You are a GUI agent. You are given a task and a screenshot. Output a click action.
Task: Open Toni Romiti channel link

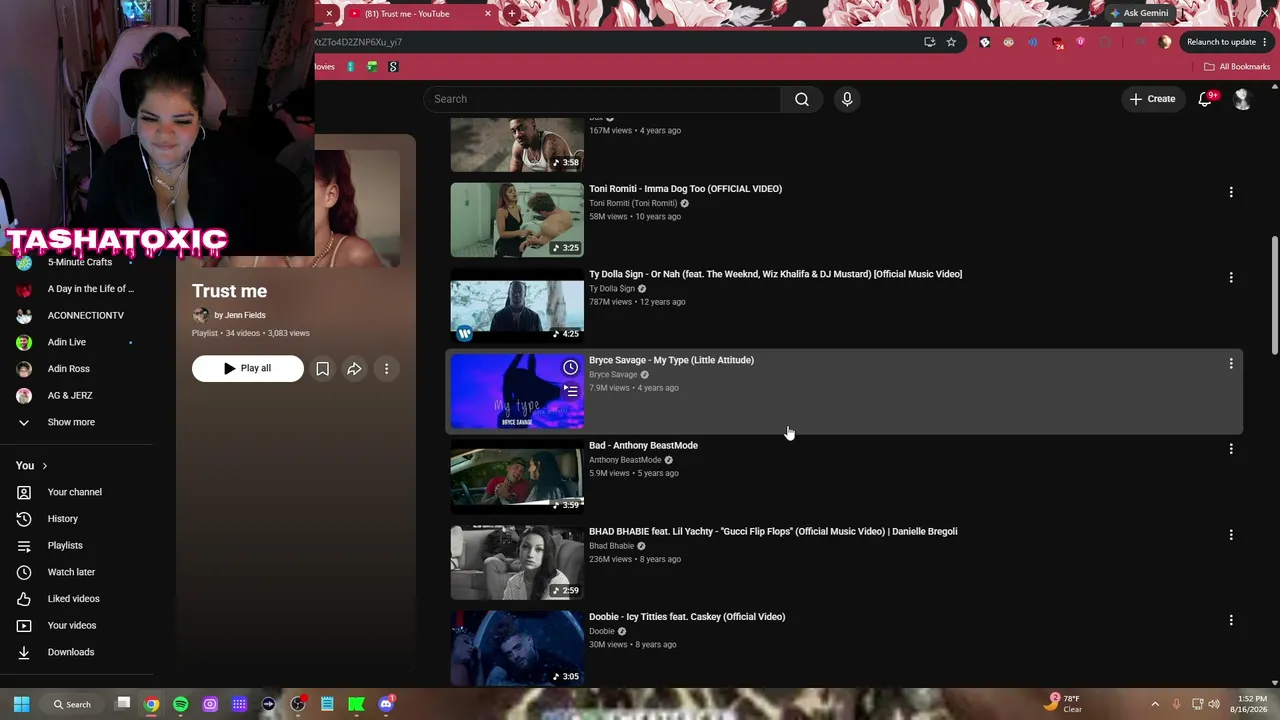click(x=633, y=203)
